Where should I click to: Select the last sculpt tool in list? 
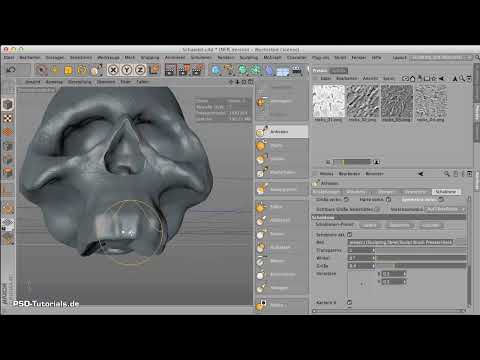pos(282,305)
